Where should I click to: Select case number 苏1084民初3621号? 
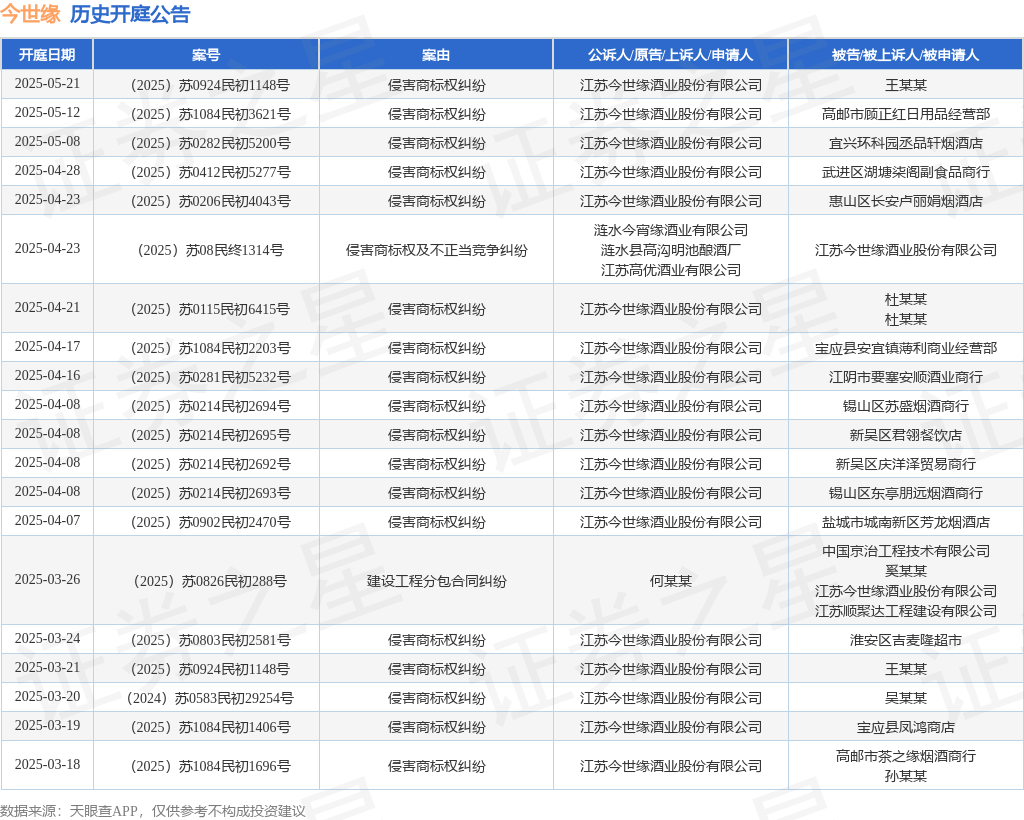pyautogui.click(x=210, y=114)
